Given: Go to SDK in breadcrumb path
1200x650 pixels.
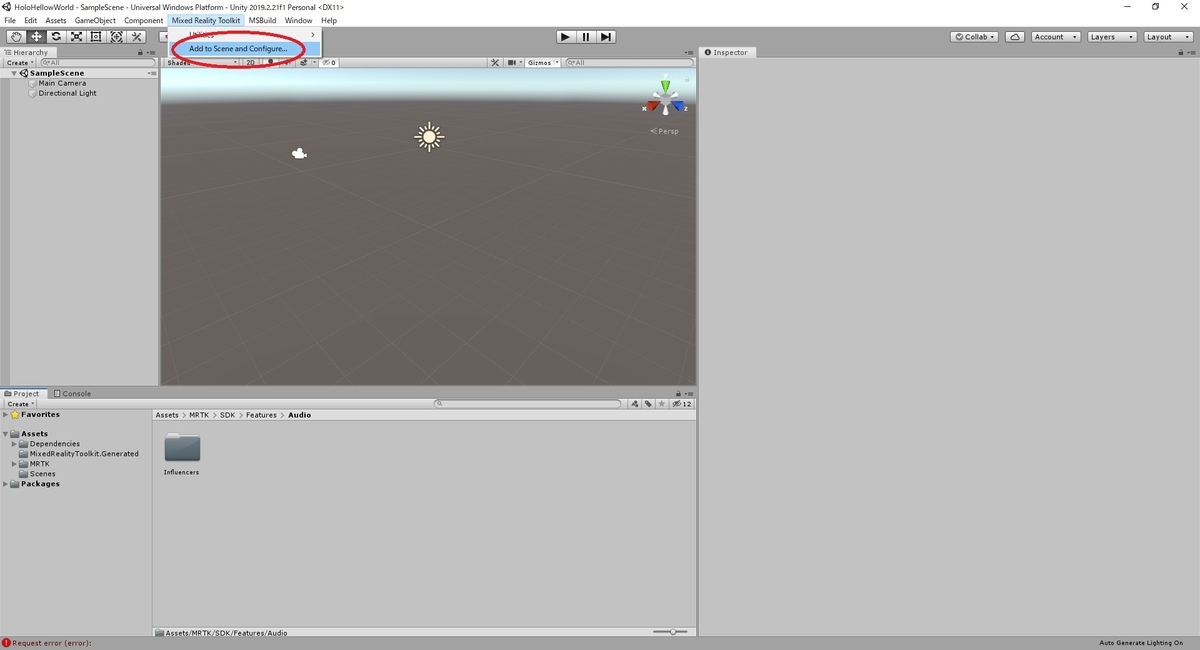Looking at the screenshot, I should click(x=227, y=415).
